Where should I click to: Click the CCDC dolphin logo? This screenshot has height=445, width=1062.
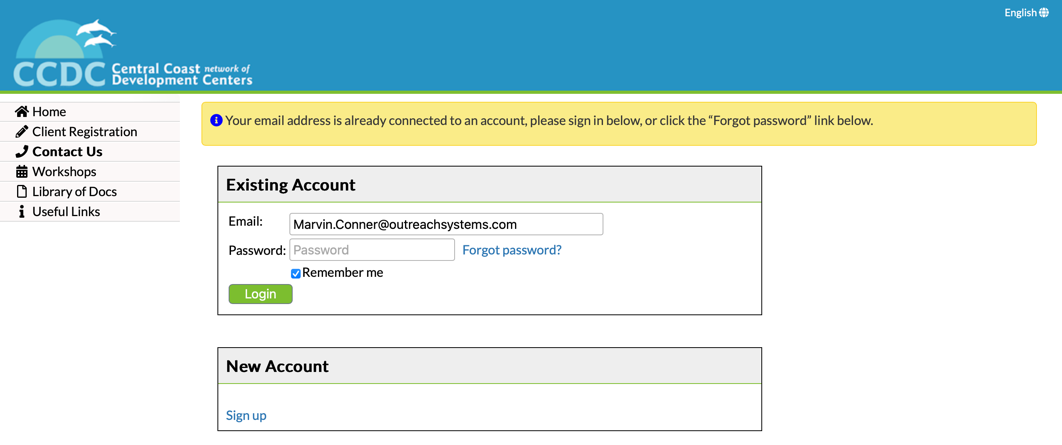132,52
